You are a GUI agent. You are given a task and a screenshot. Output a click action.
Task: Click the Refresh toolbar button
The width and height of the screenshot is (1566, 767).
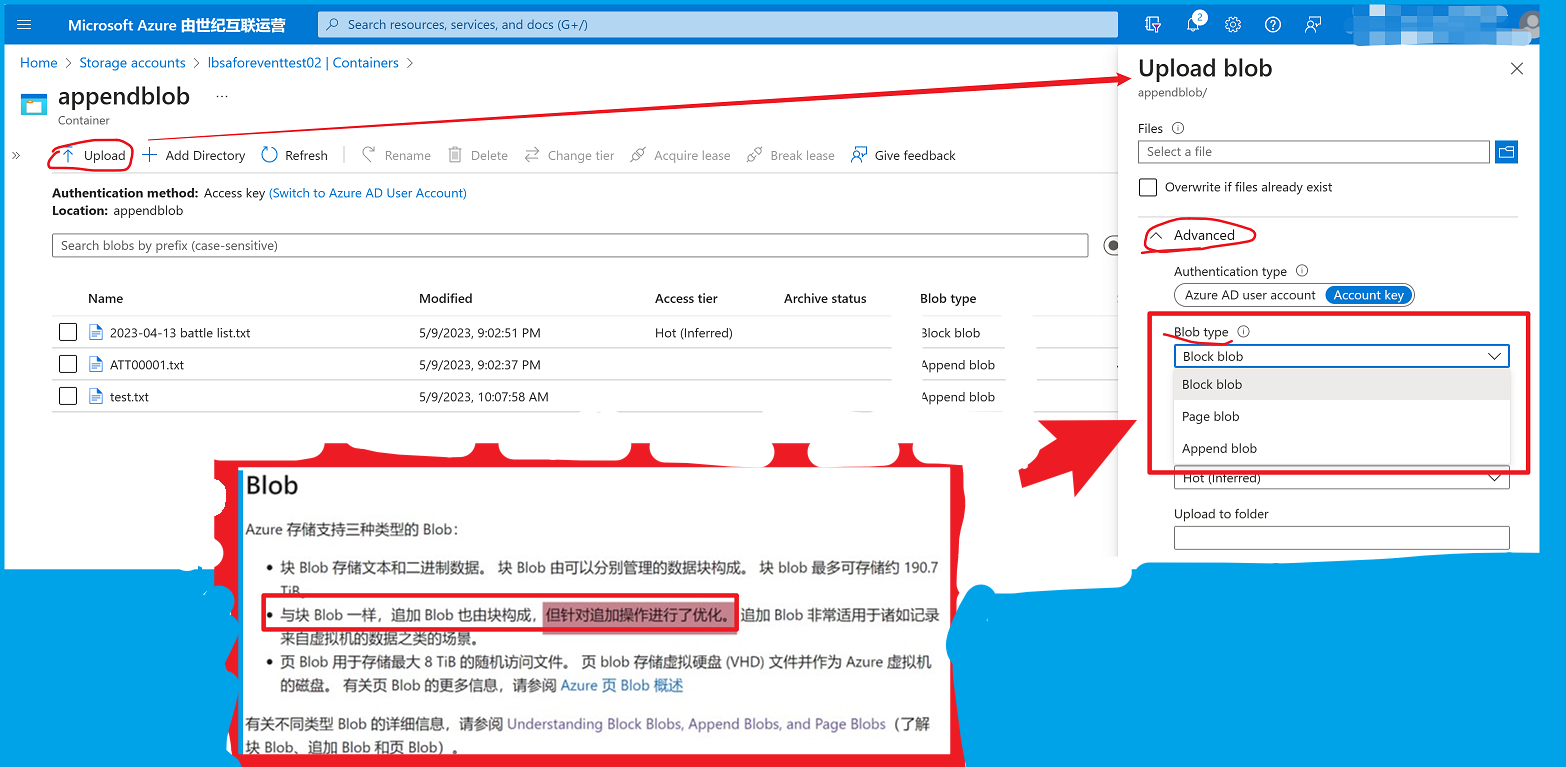point(295,155)
